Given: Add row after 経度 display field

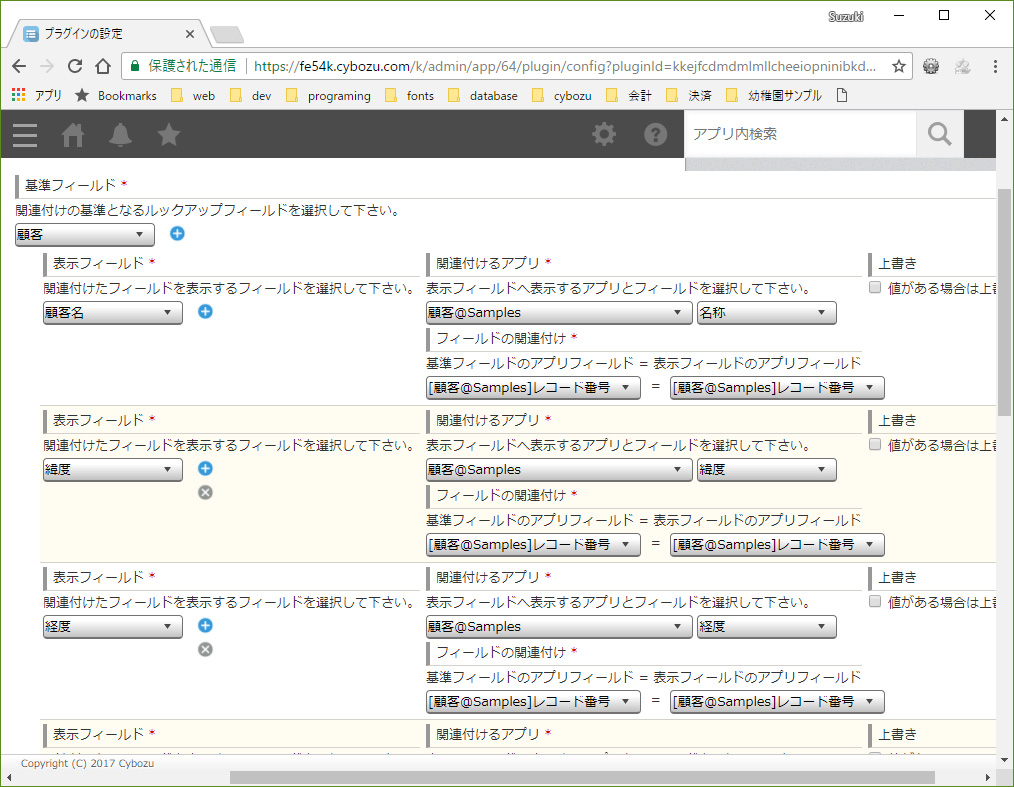Looking at the screenshot, I should click(205, 626).
